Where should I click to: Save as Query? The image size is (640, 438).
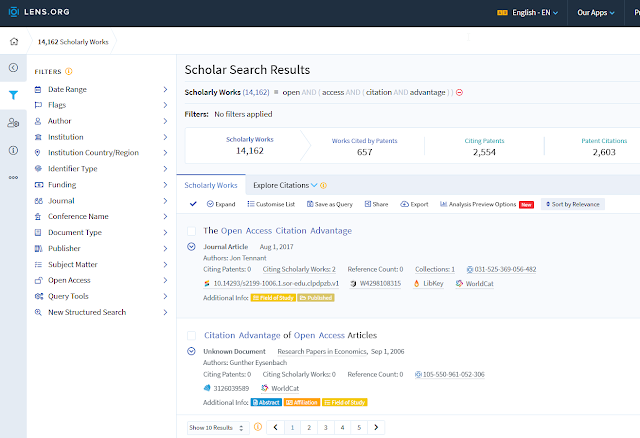click(330, 204)
